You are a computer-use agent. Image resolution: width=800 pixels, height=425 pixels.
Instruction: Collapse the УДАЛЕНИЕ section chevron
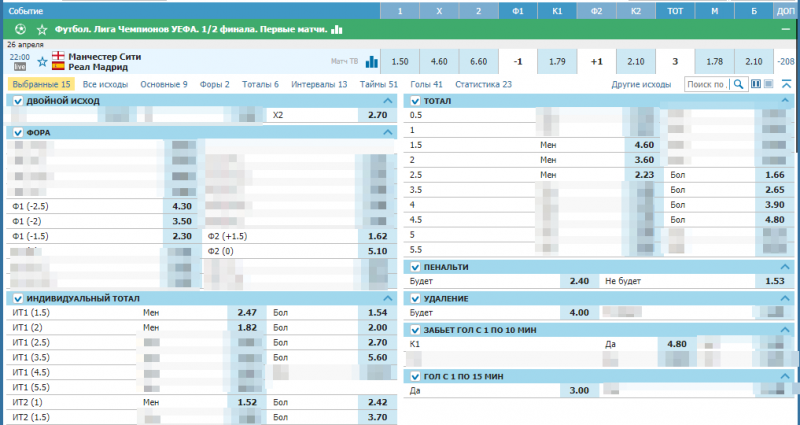tap(786, 298)
